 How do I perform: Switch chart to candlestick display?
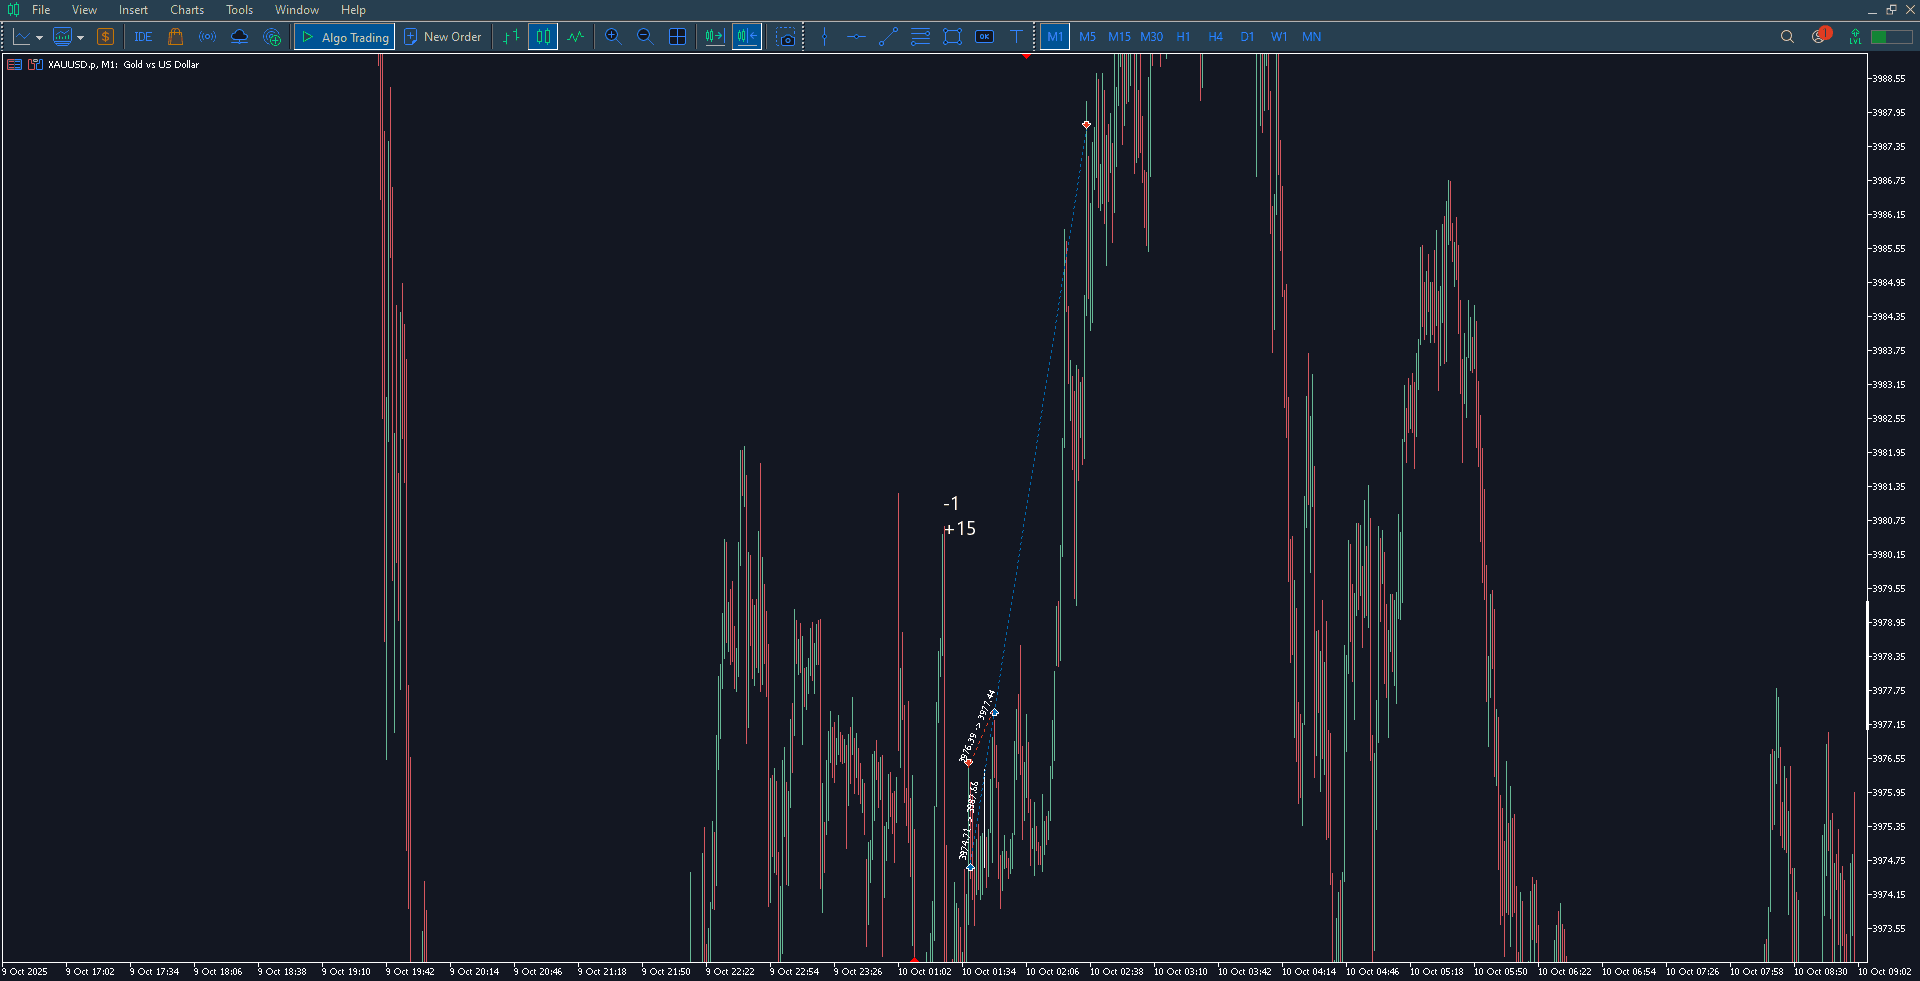[x=543, y=37]
